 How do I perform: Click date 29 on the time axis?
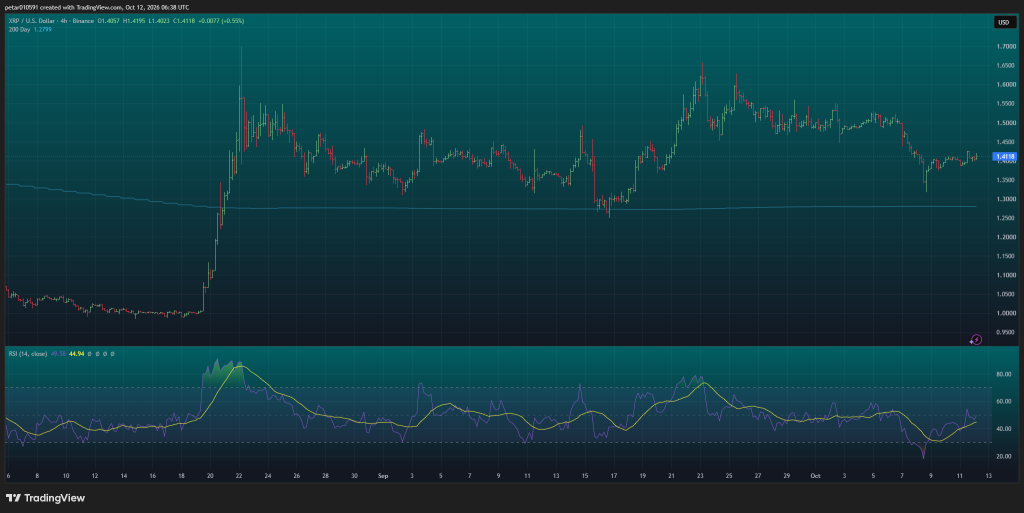pos(786,476)
